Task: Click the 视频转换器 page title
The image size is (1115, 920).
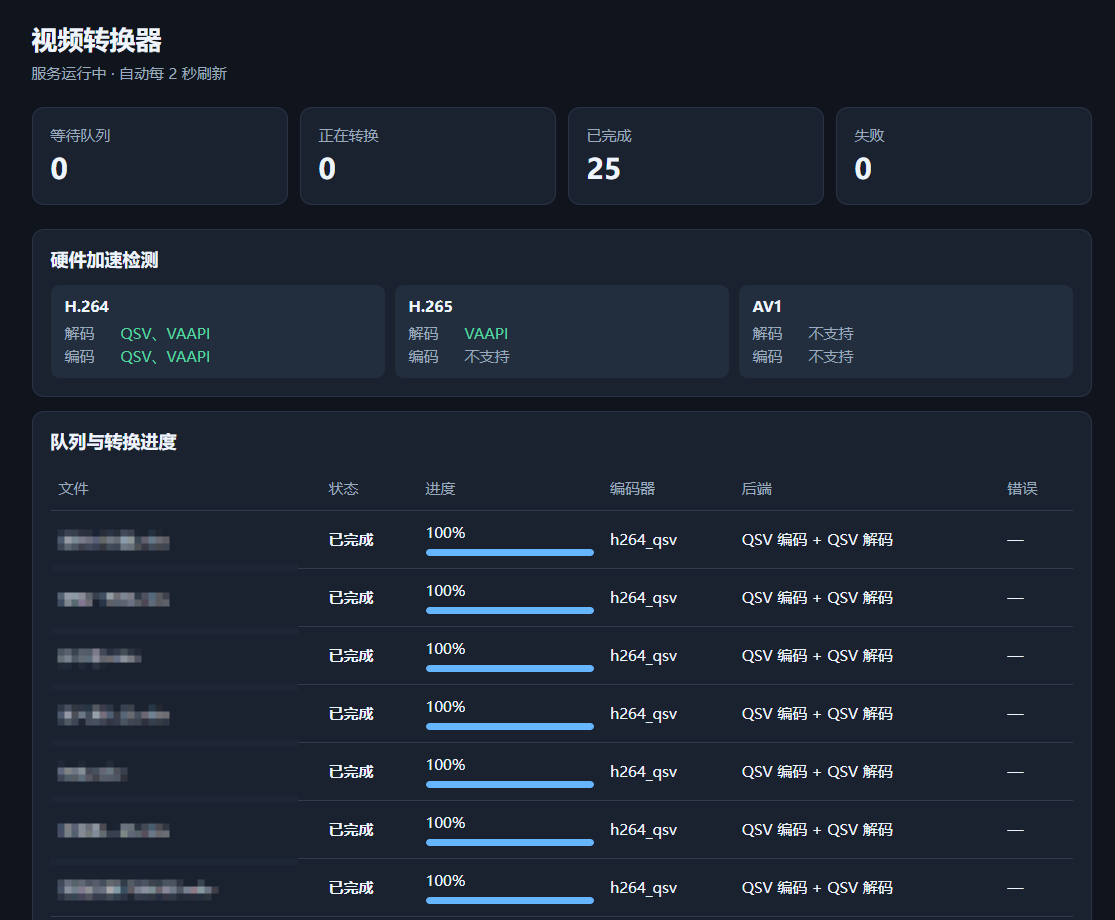Action: coord(97,41)
